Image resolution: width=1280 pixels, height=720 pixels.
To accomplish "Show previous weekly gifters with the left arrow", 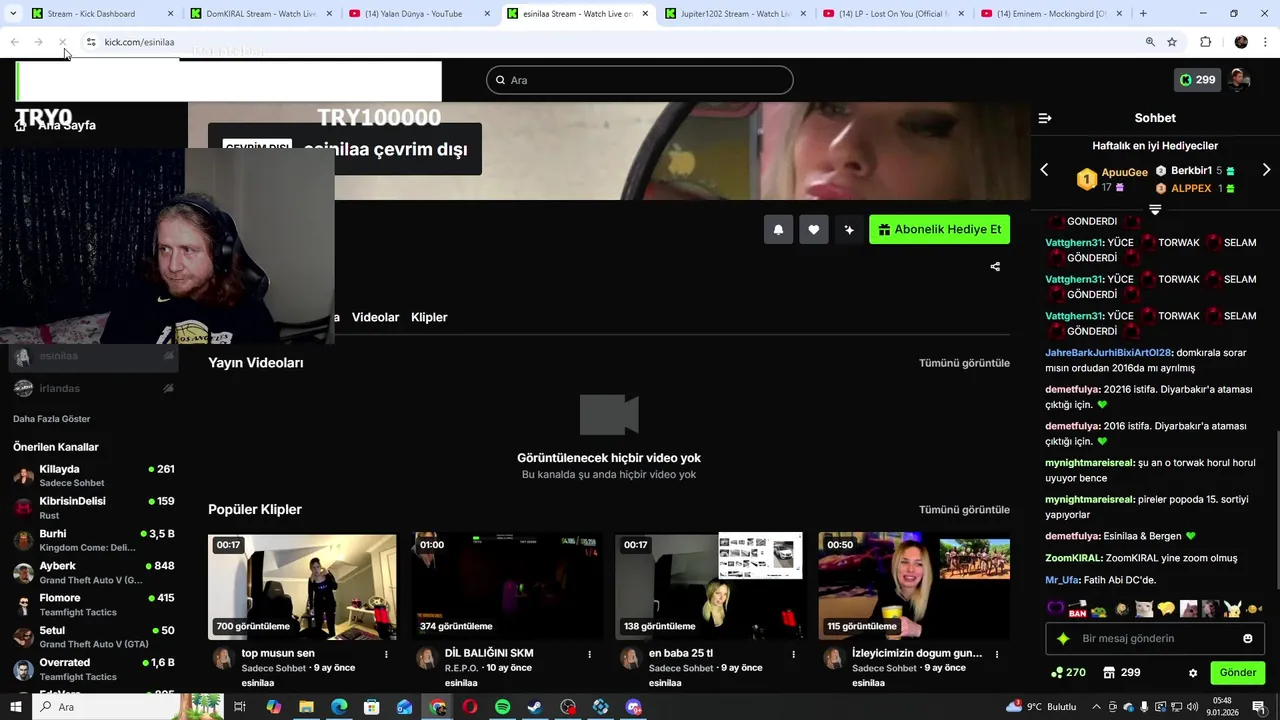I will point(1044,170).
